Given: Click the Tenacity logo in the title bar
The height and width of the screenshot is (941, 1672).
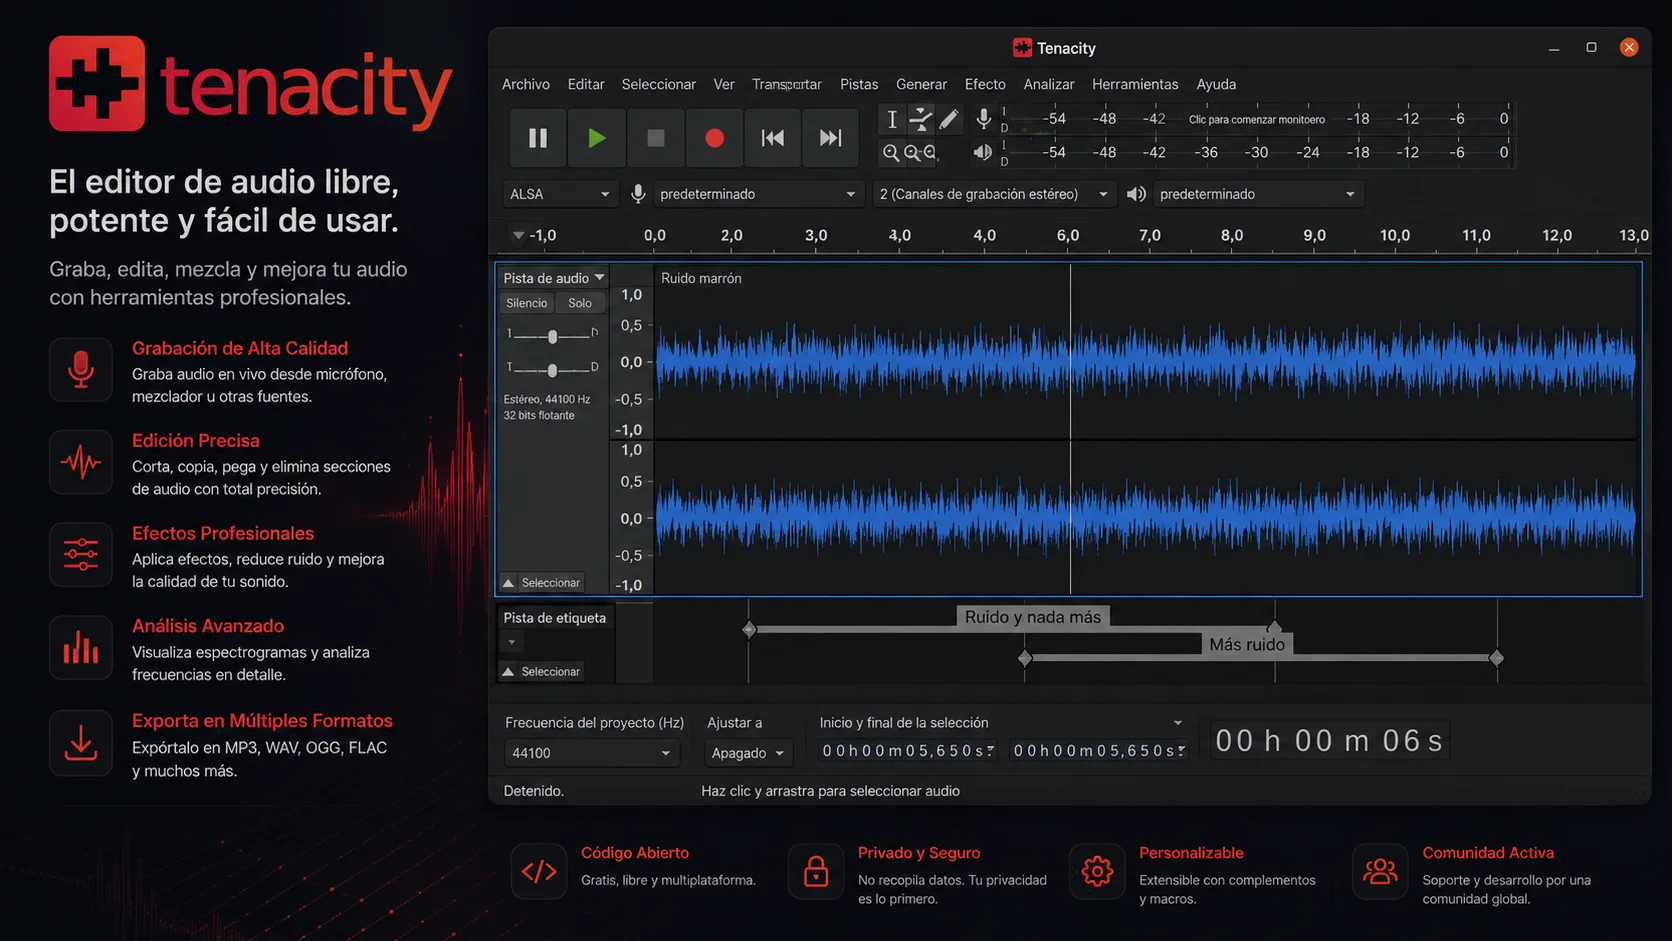Looking at the screenshot, I should pos(1022,48).
